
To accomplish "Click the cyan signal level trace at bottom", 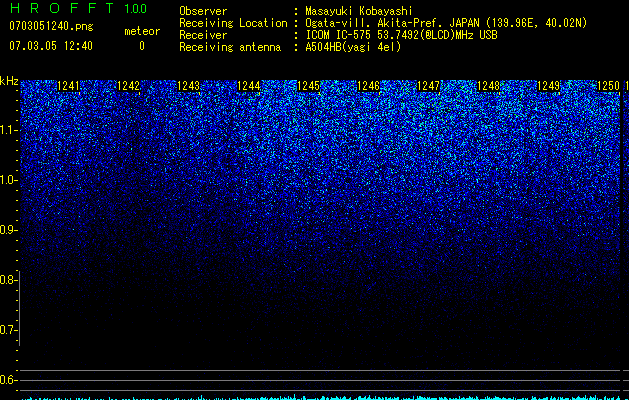I will pyautogui.click(x=321, y=398).
